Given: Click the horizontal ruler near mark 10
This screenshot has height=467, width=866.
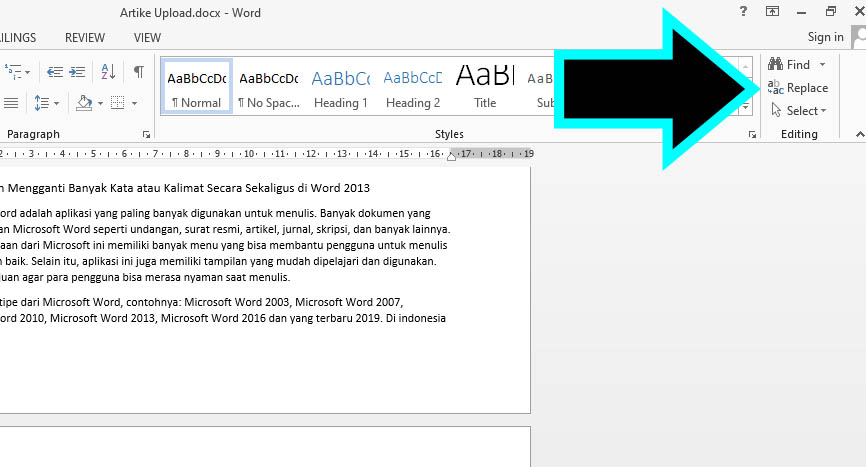Looking at the screenshot, I should point(249,153).
